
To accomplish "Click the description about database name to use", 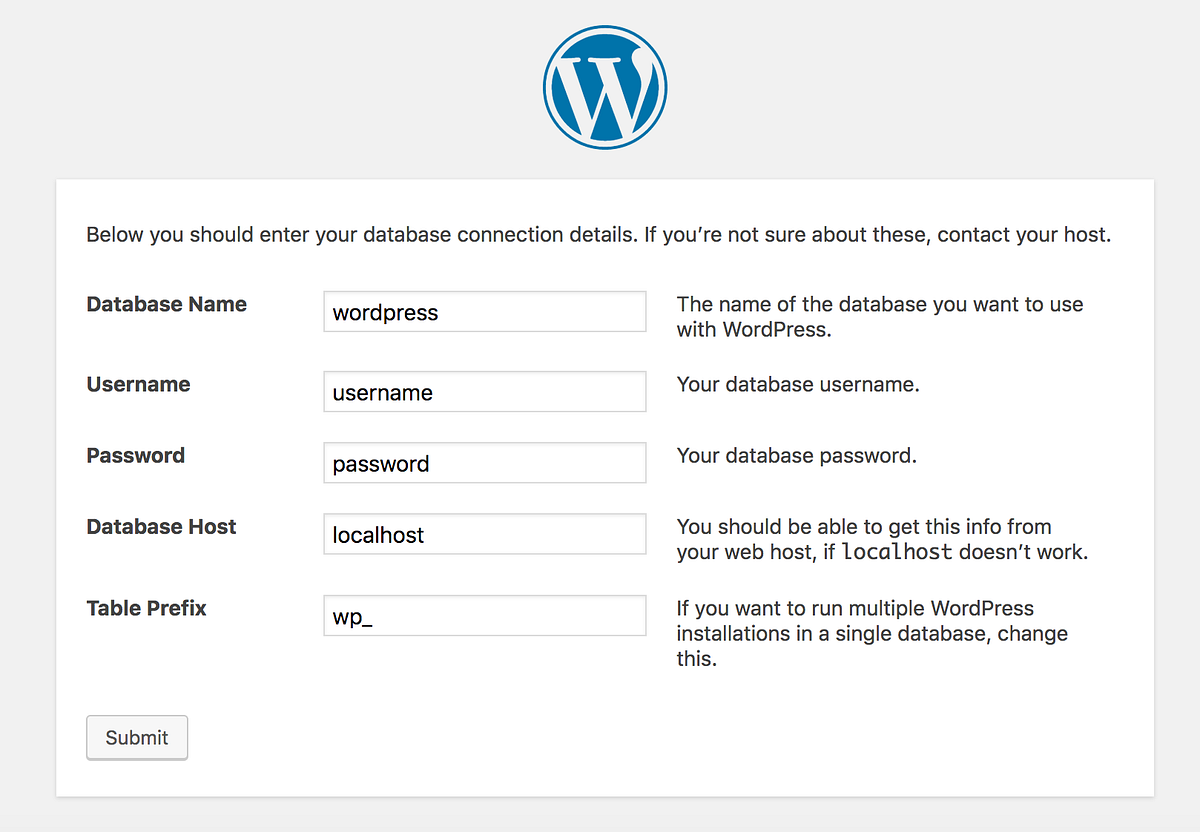I will (x=880, y=316).
